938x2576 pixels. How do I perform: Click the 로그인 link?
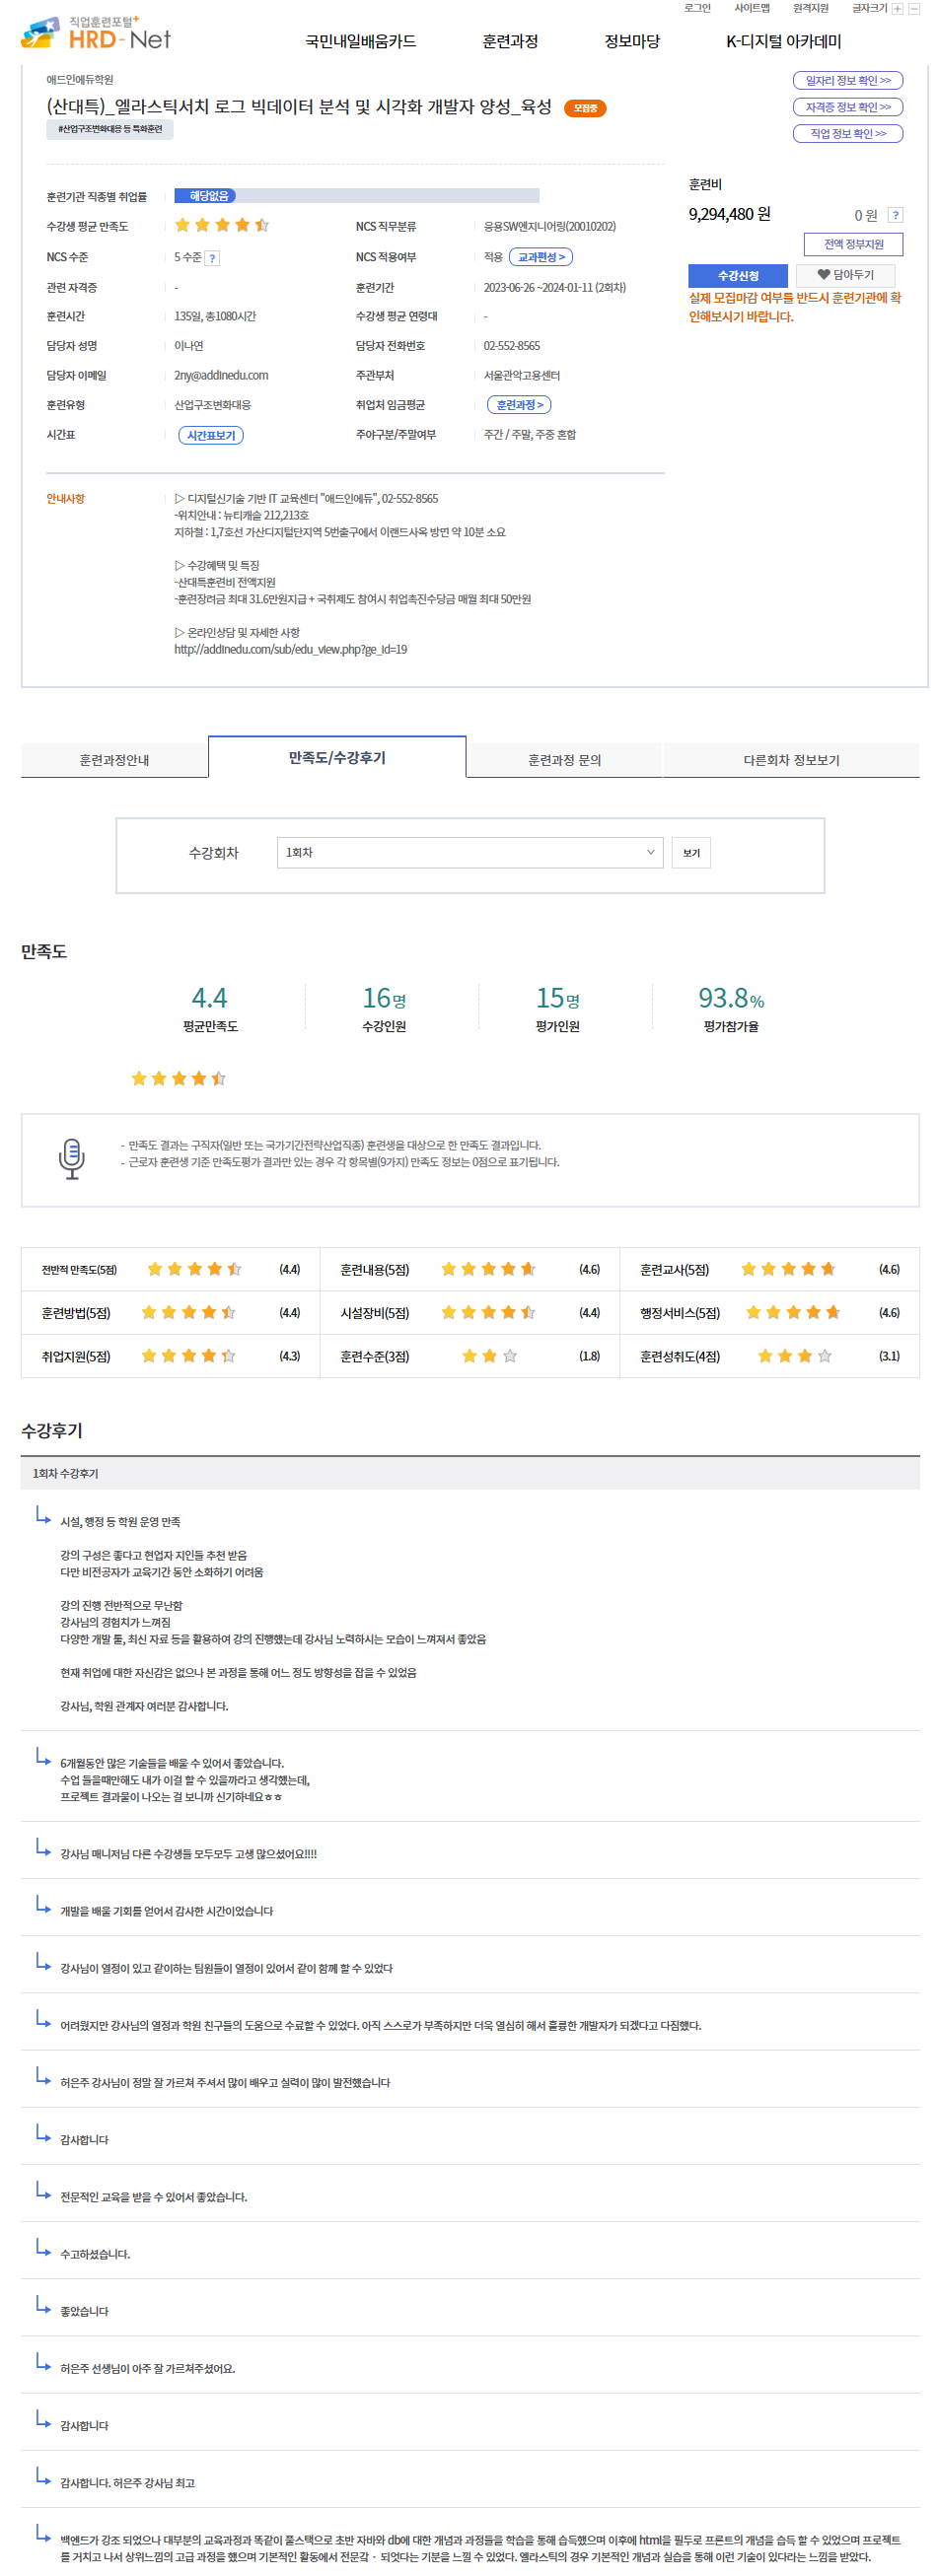[698, 9]
